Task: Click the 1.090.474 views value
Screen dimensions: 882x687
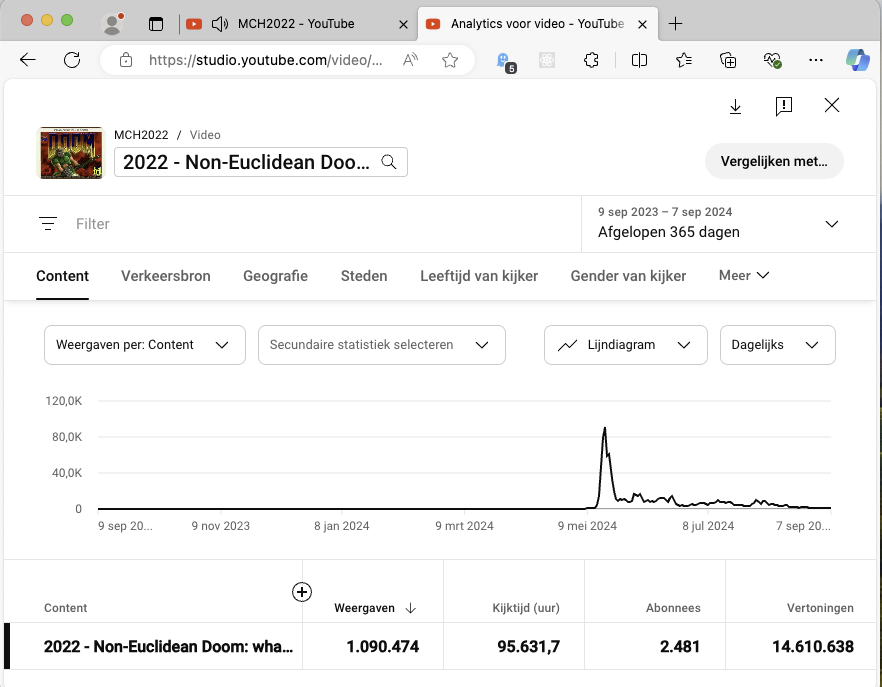Action: pyautogui.click(x=382, y=646)
